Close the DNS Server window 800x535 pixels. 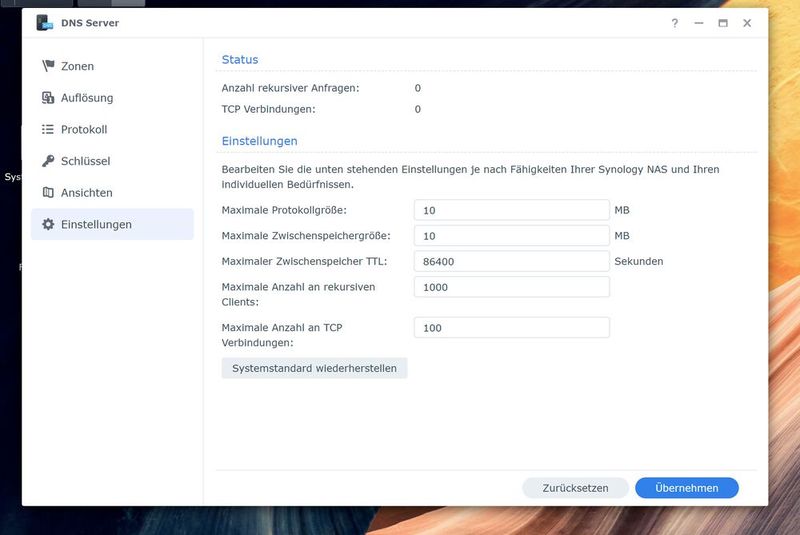(x=747, y=23)
